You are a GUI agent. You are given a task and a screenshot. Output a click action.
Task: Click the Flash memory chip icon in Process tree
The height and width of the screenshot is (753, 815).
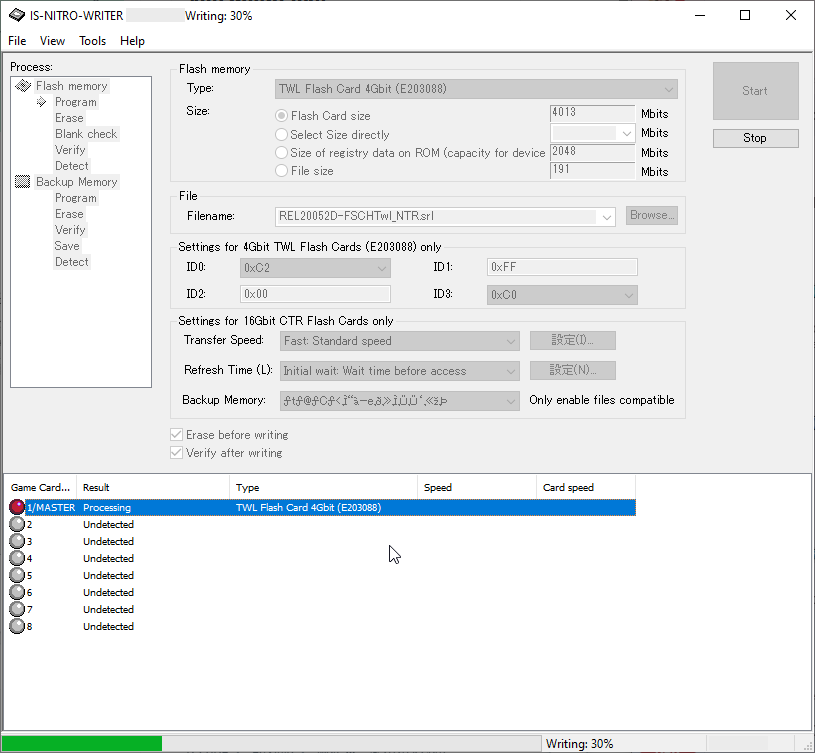tap(23, 86)
